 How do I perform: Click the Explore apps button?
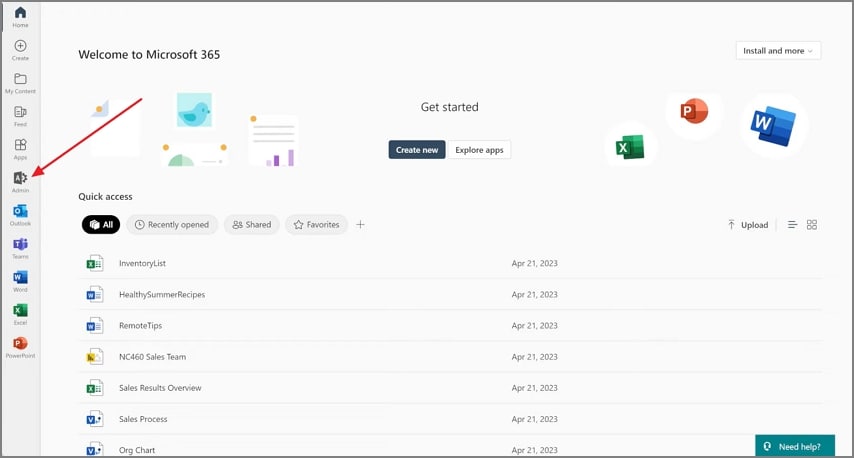point(479,150)
